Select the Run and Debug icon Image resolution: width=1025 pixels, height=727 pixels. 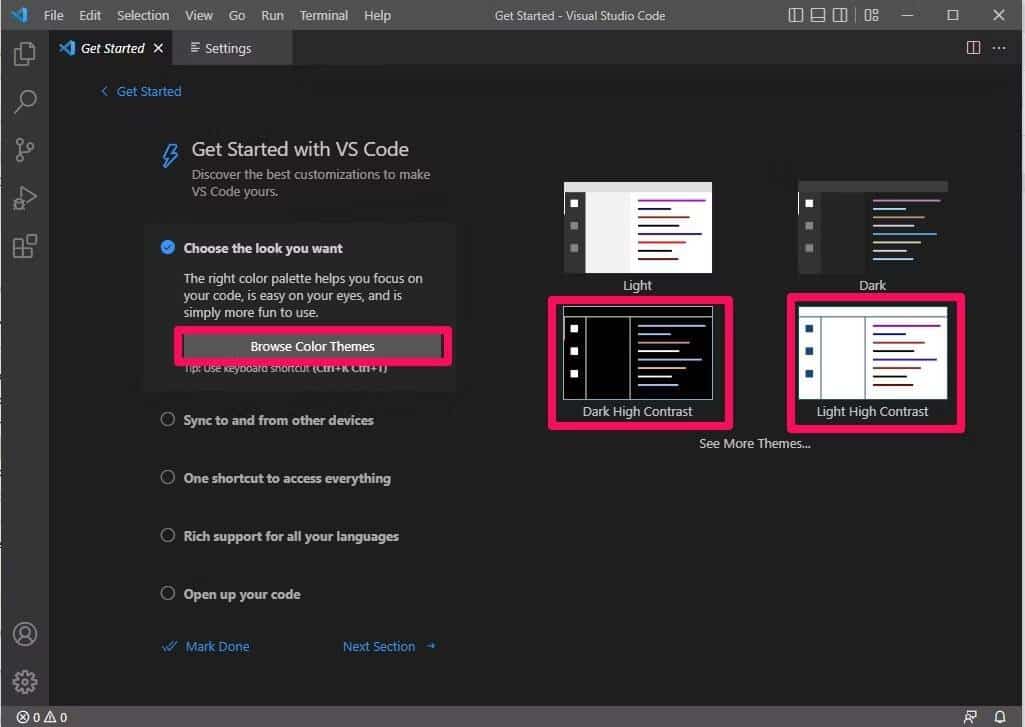(24, 197)
